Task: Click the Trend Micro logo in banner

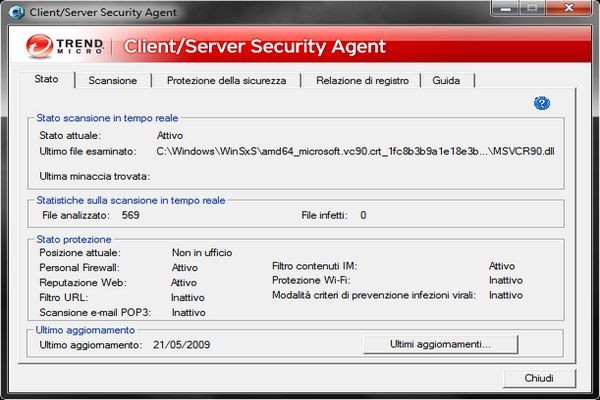Action: point(62,46)
